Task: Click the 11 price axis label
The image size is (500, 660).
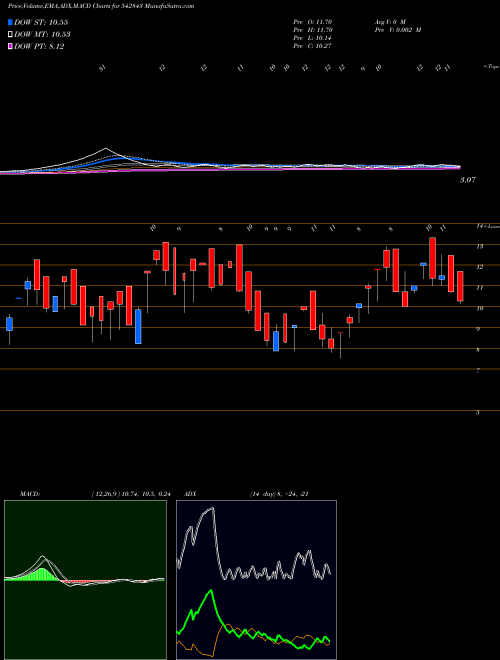Action: (479, 287)
